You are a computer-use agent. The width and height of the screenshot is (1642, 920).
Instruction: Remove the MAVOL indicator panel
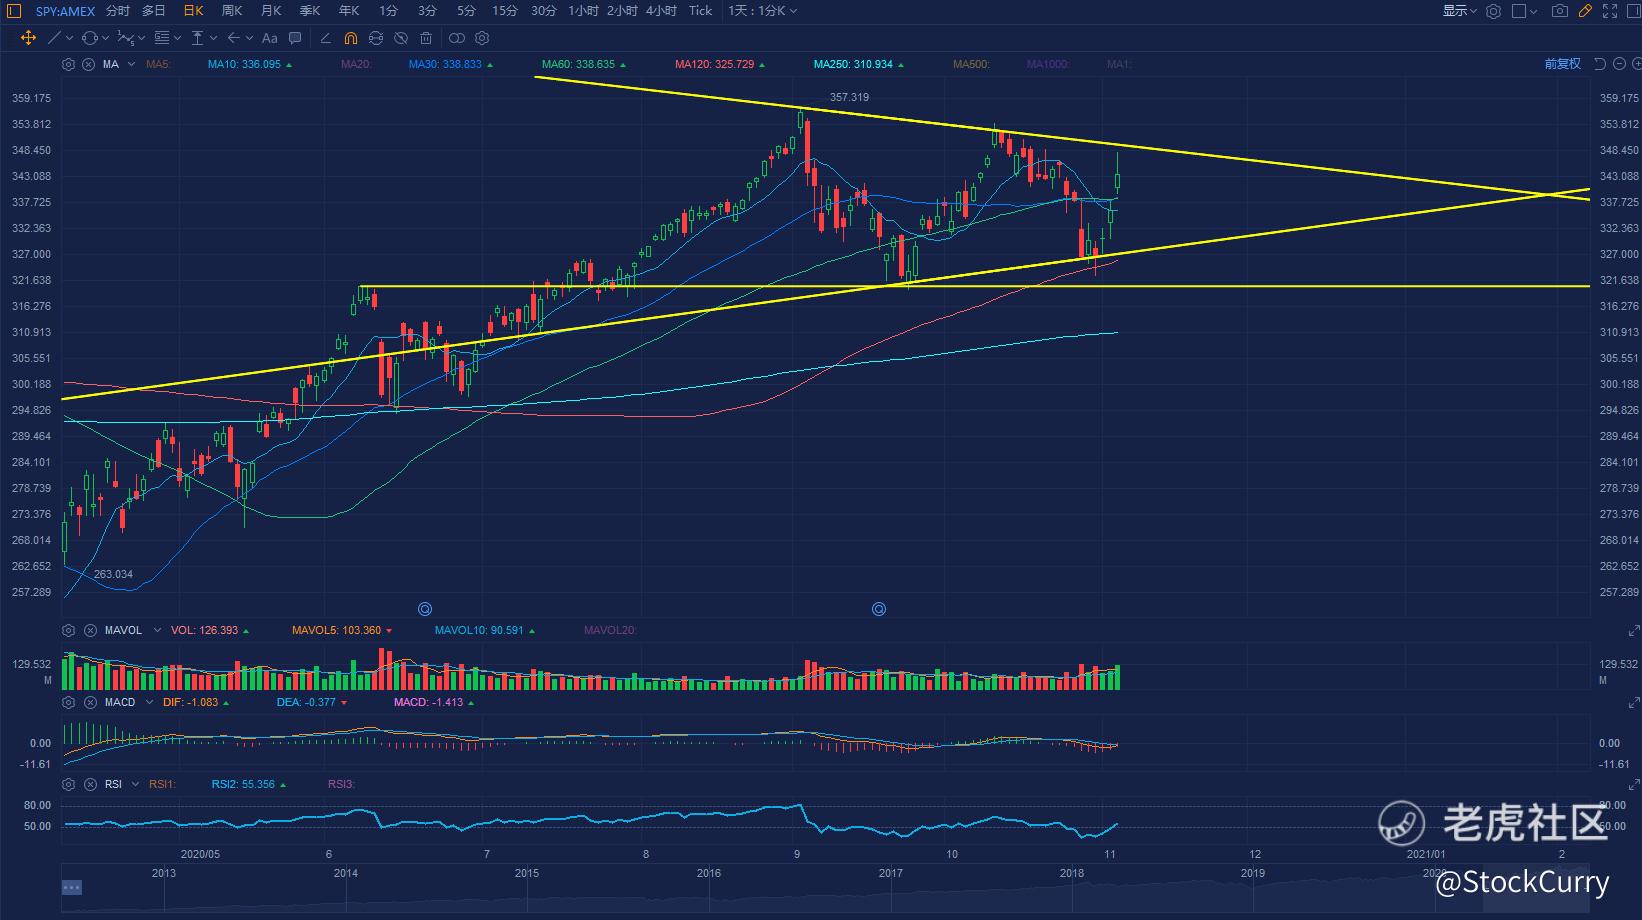pos(90,630)
